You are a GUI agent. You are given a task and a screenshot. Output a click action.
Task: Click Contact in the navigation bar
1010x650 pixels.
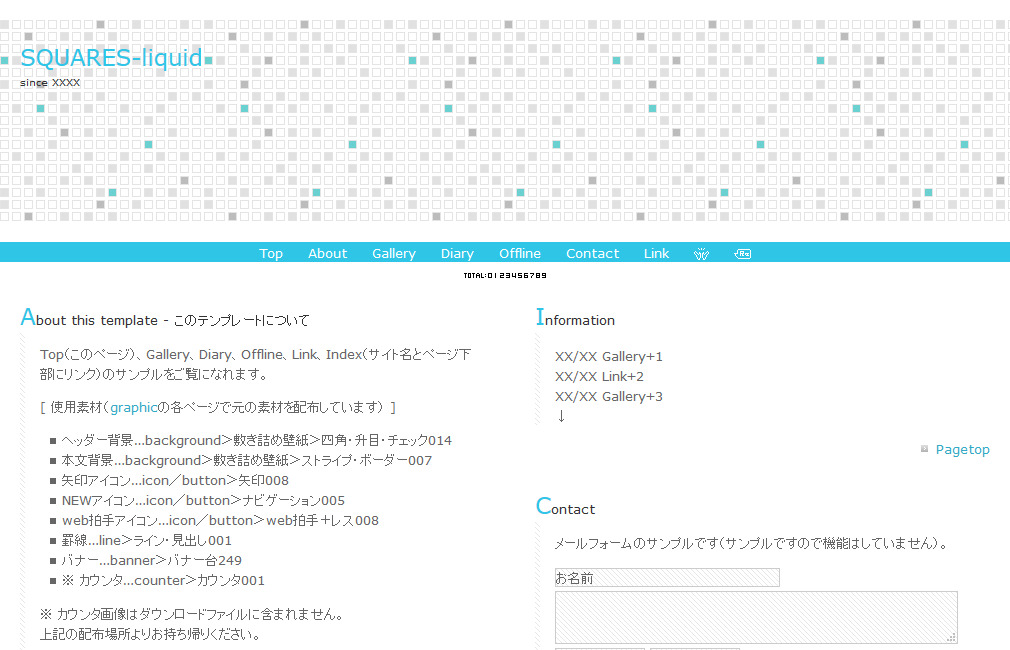pos(592,254)
